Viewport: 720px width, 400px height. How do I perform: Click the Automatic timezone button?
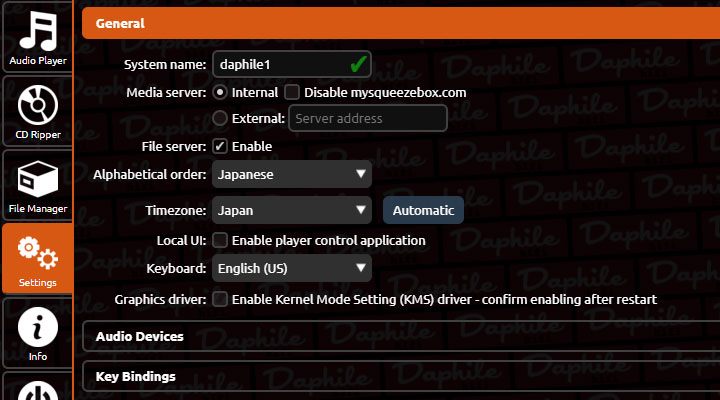(x=423, y=211)
